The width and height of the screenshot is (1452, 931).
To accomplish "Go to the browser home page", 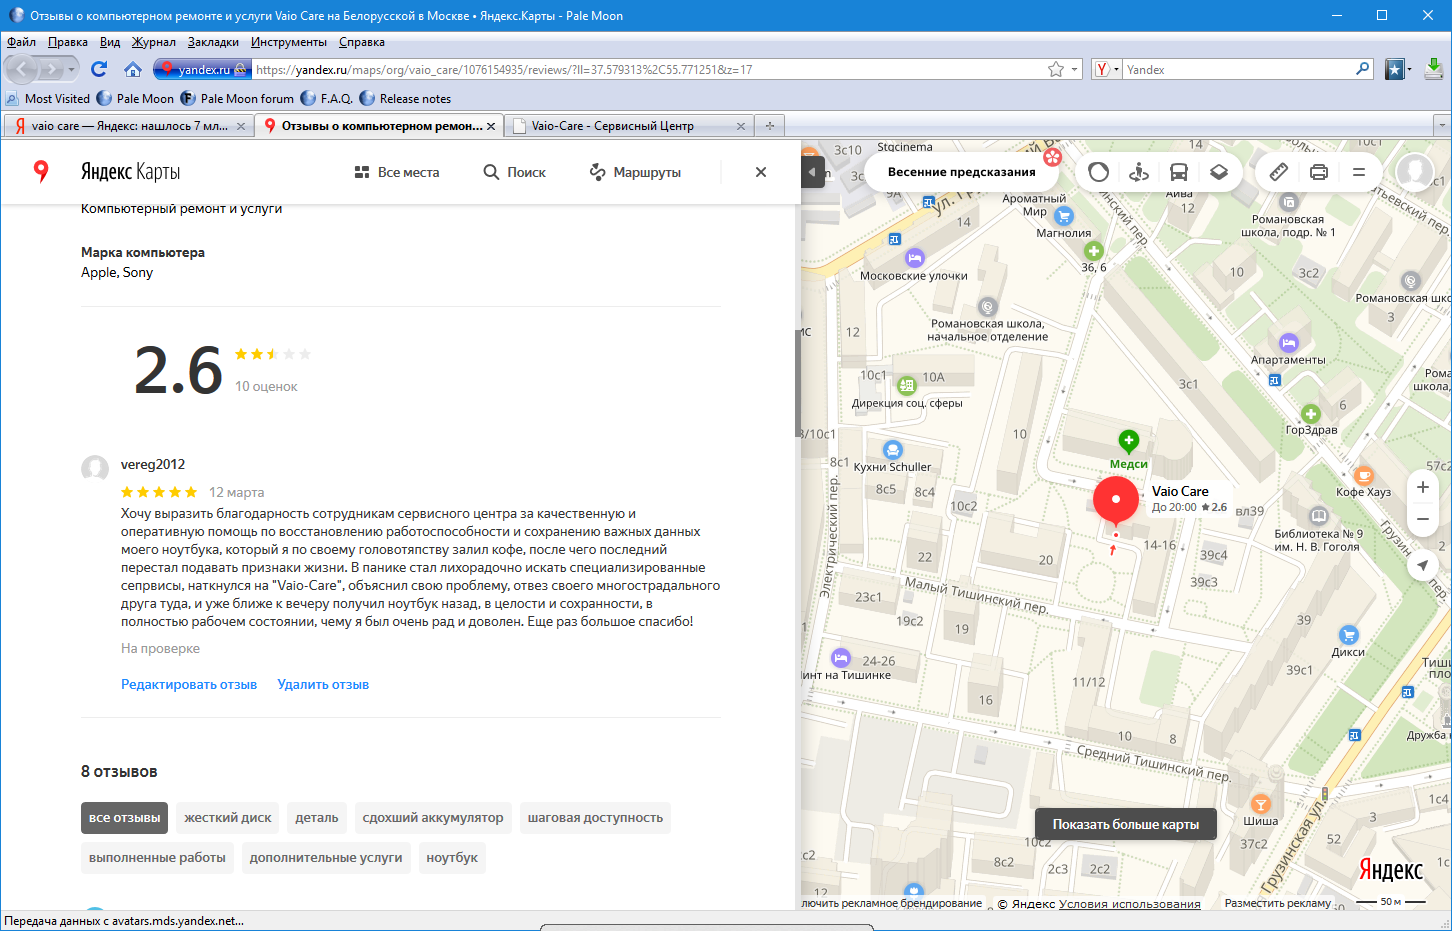I will tap(133, 69).
